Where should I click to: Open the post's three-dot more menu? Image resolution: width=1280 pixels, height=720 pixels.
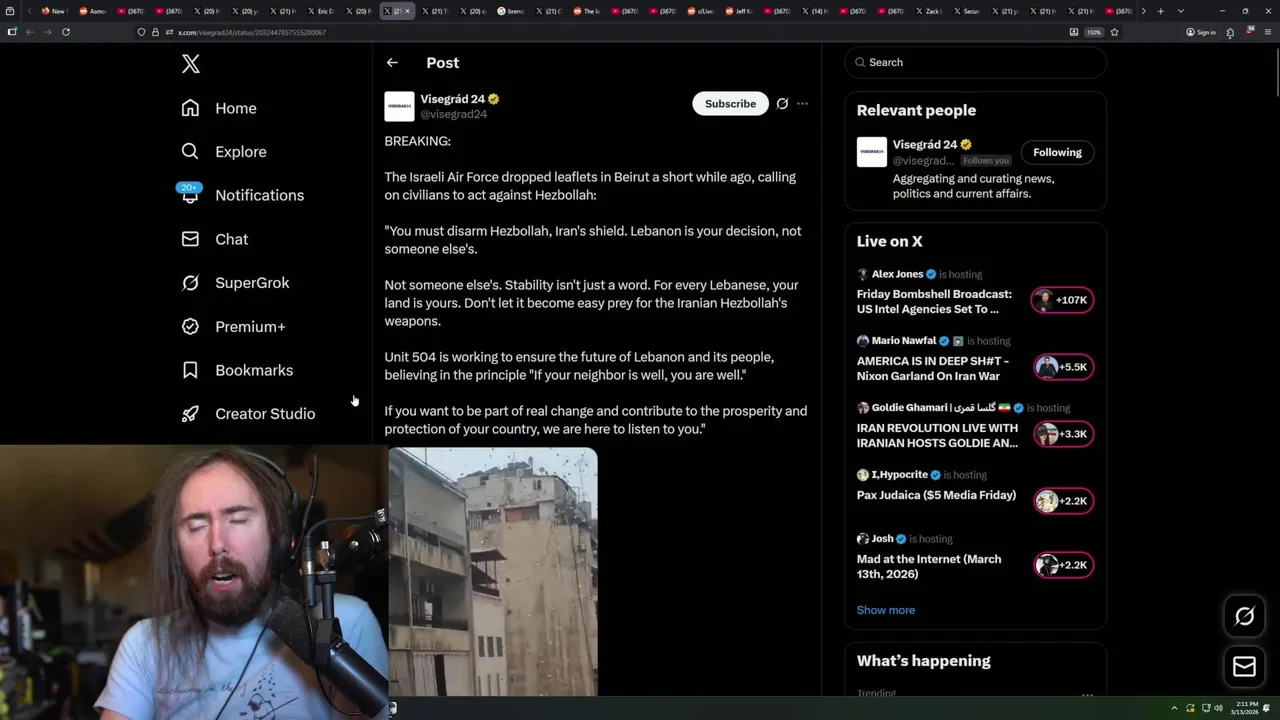(802, 104)
